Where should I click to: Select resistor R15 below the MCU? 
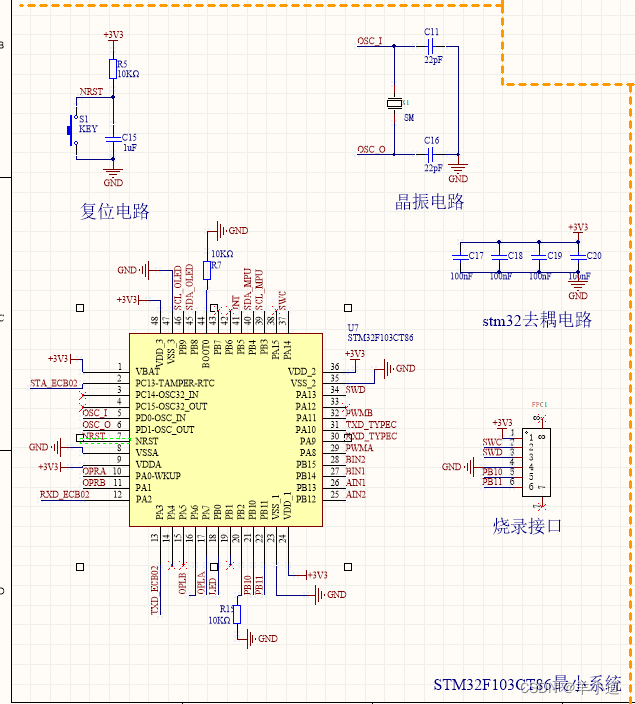coord(237,614)
